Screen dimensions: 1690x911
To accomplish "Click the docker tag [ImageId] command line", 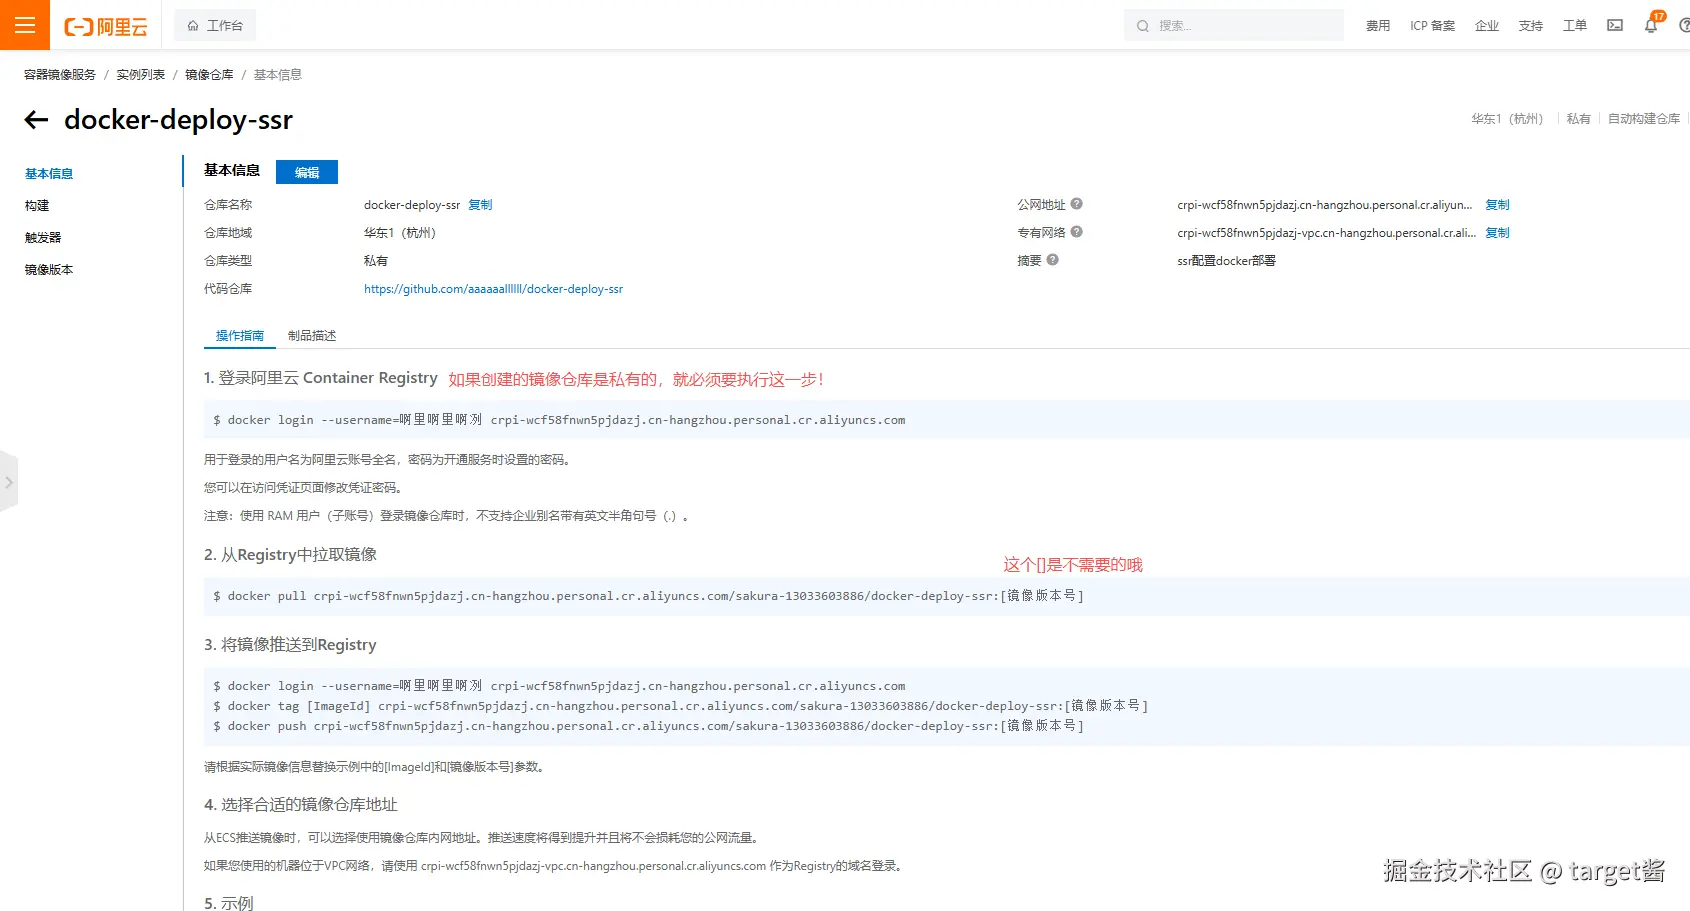I will pyautogui.click(x=680, y=706).
